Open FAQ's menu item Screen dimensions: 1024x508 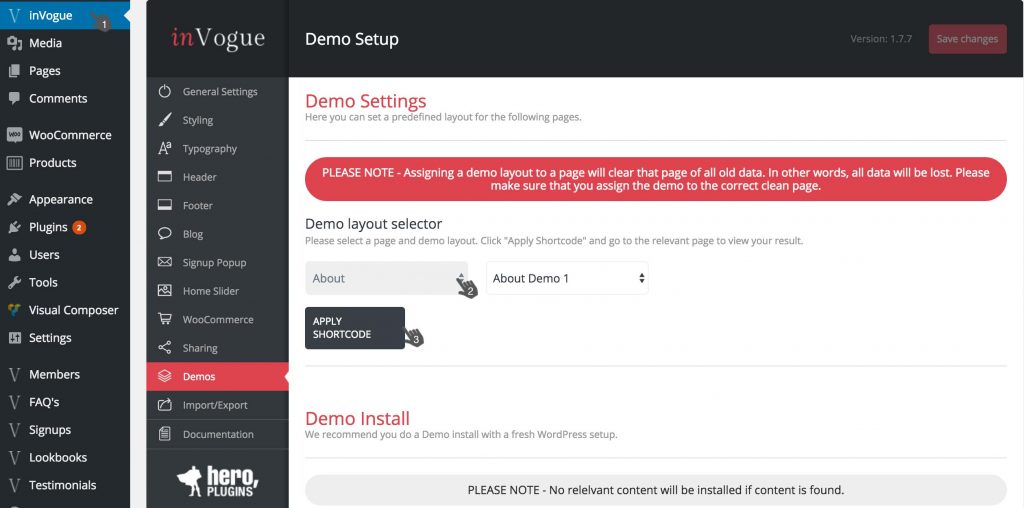pos(65,402)
